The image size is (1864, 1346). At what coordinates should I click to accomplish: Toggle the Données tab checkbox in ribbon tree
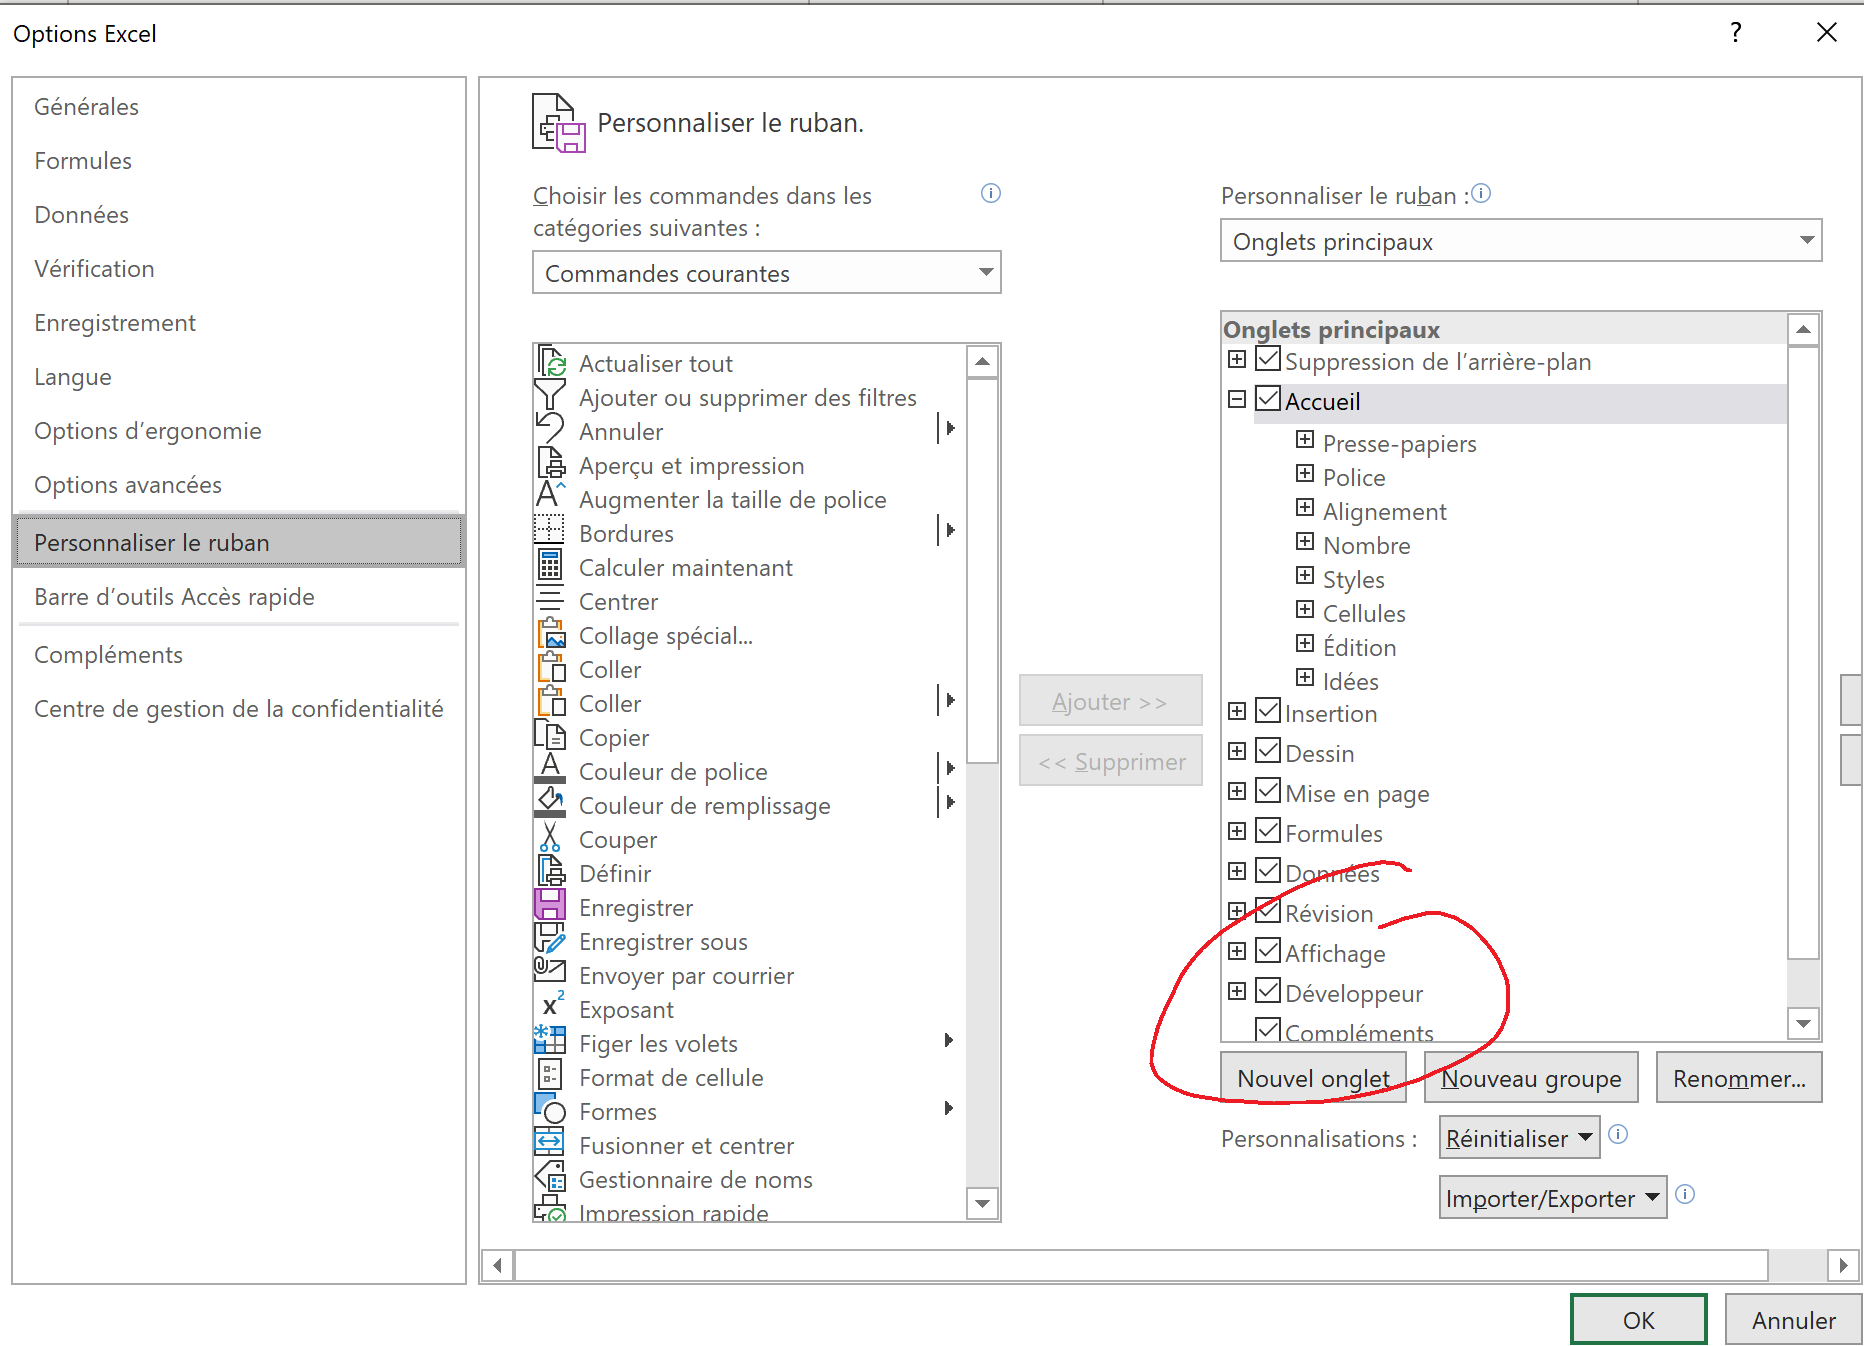[x=1268, y=870]
